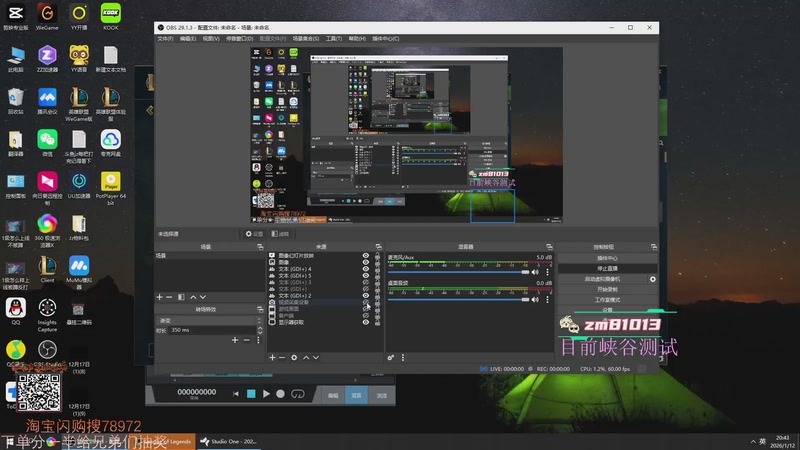Click 插件中心 button in Controls panel
800x450 pixels.
click(607, 258)
